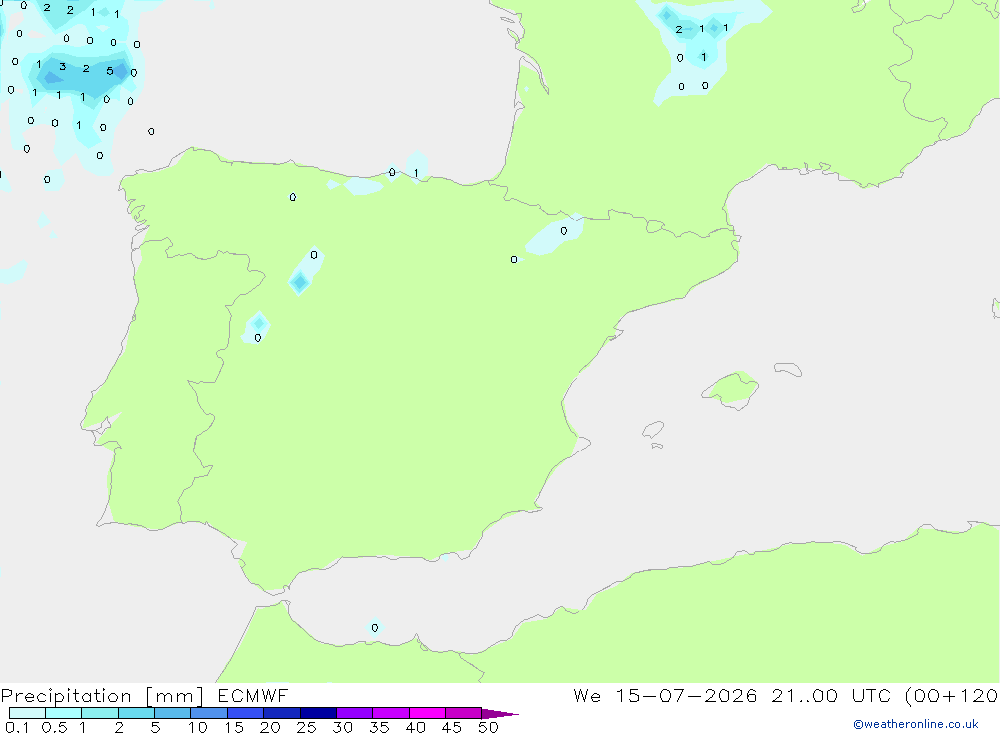Click the 'ECMWF' model label
The height and width of the screenshot is (733, 1000).
(253, 695)
